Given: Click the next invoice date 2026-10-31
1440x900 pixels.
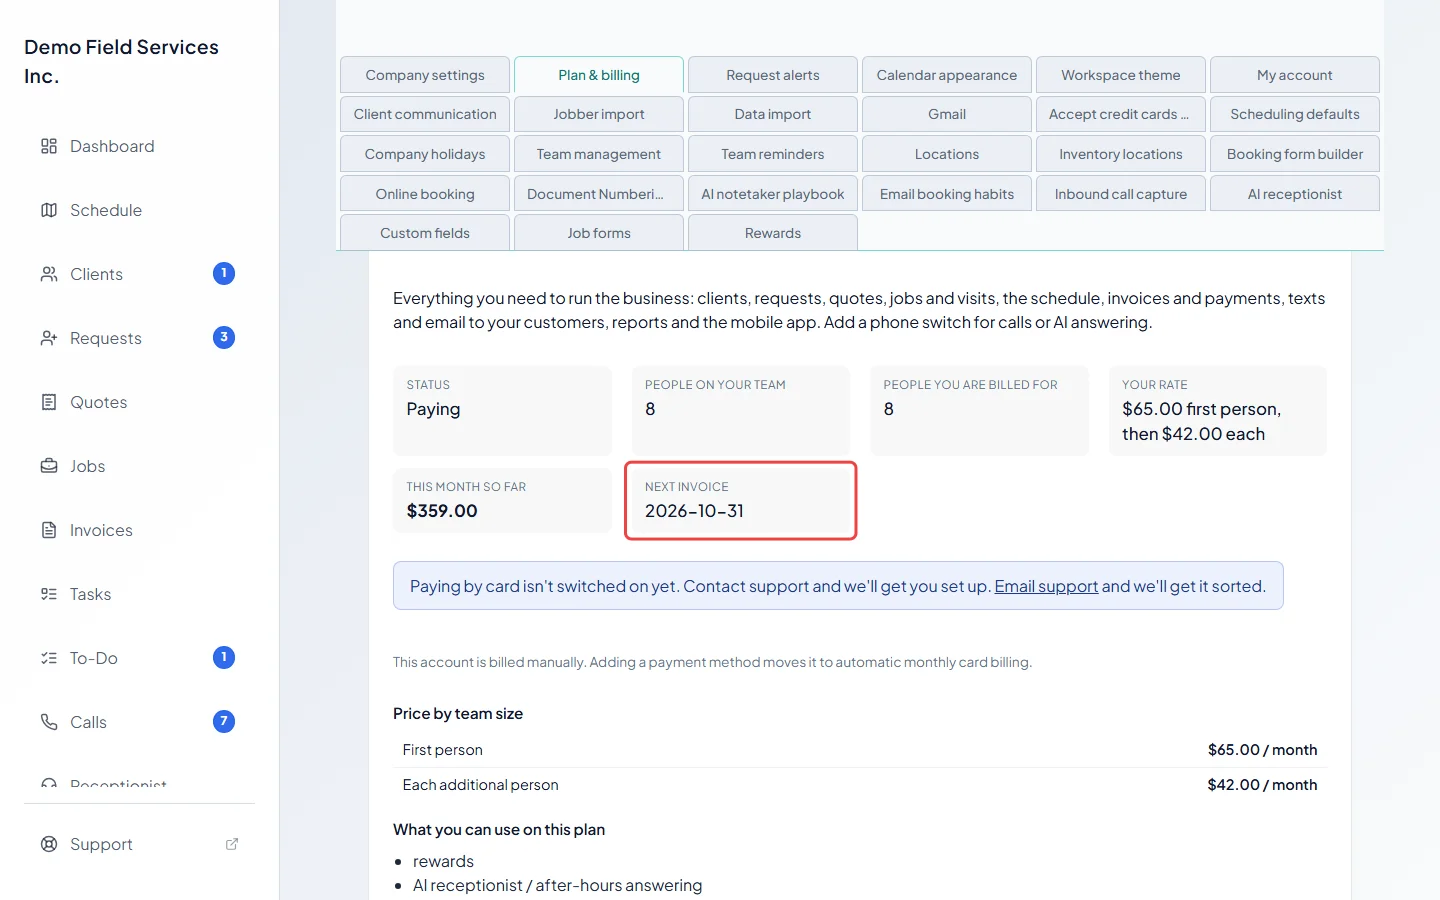Looking at the screenshot, I should (694, 511).
